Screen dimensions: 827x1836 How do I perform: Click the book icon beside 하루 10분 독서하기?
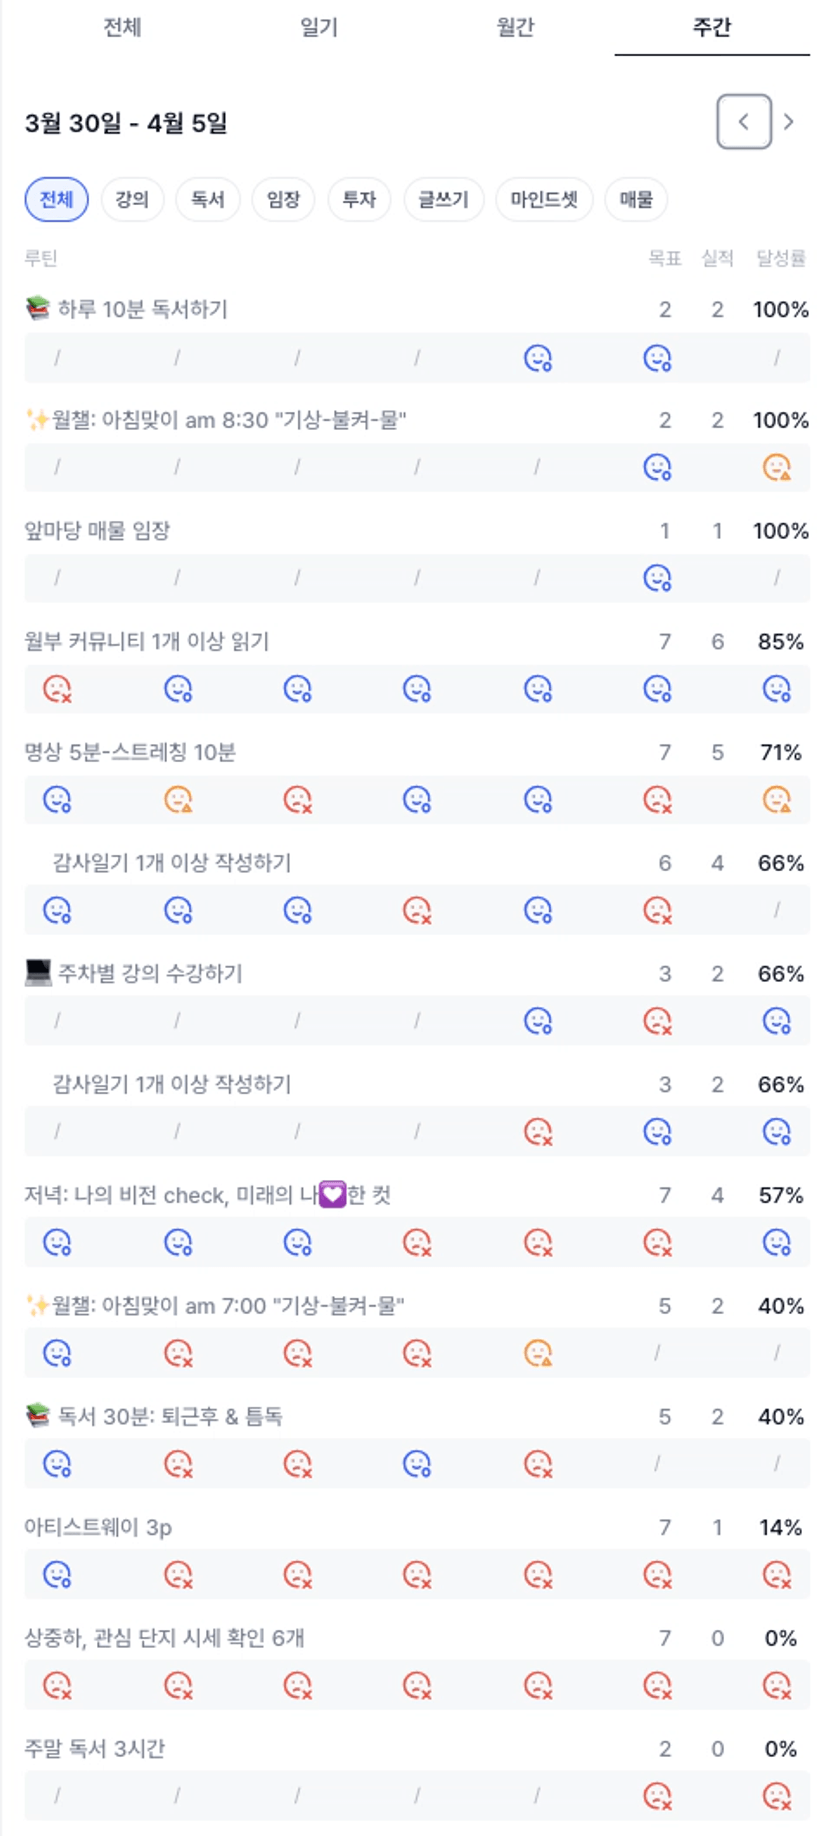point(38,308)
